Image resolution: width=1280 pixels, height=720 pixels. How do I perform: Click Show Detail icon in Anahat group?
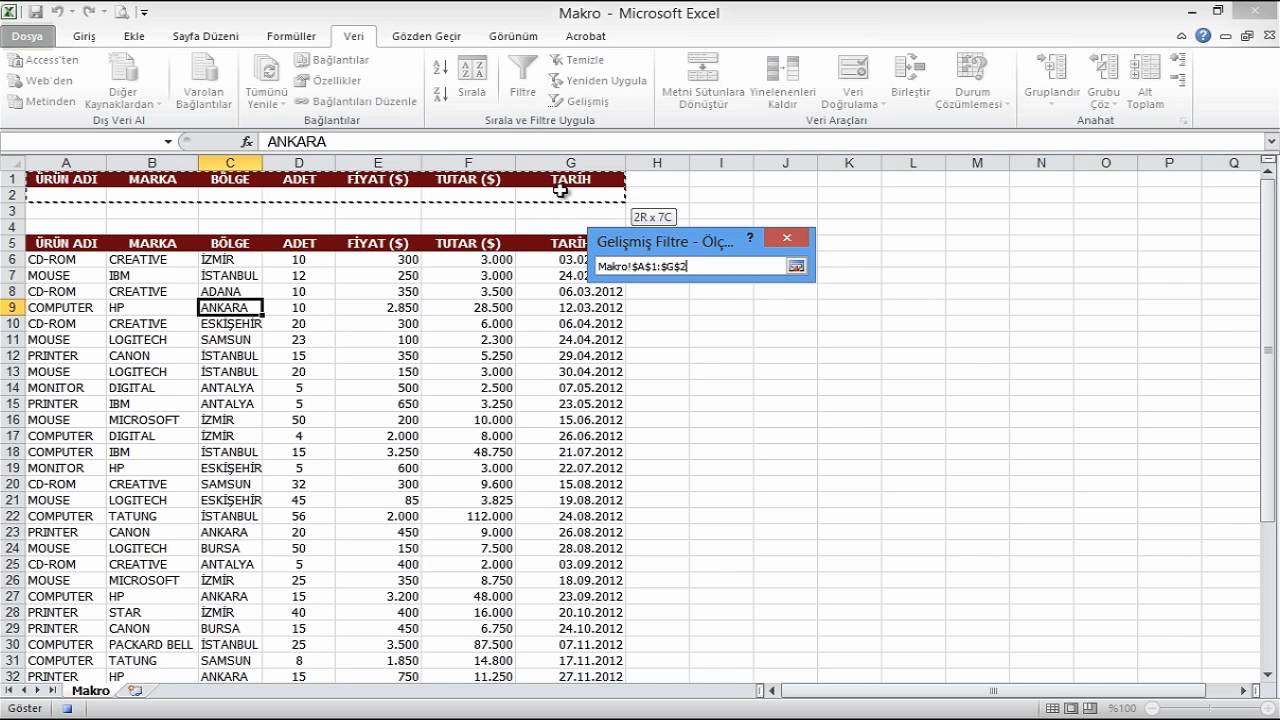coord(1178,60)
